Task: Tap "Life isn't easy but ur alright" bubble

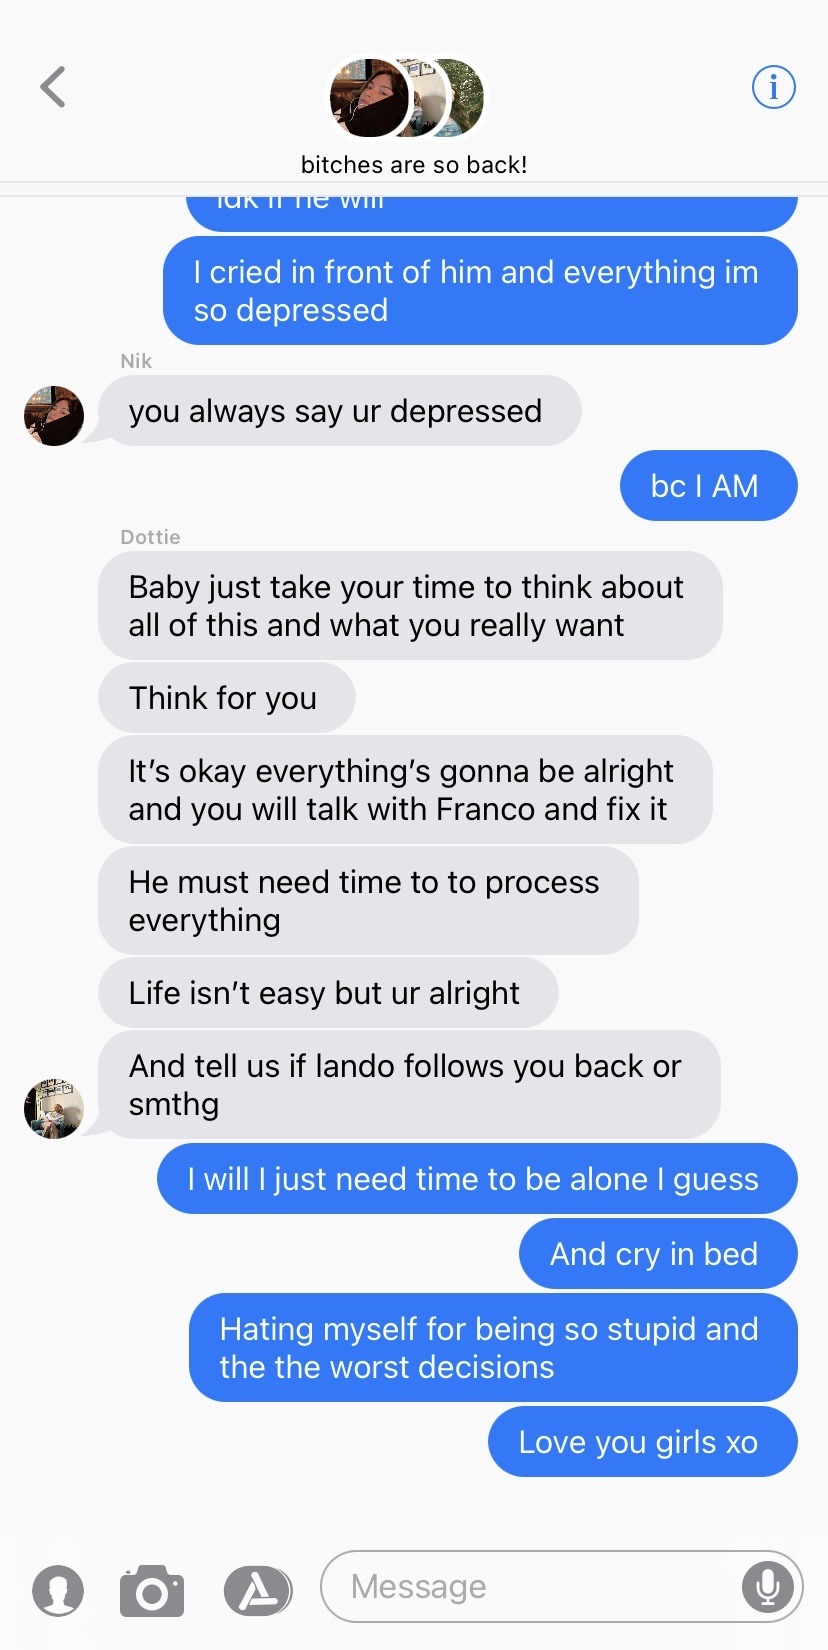Action: pos(328,992)
